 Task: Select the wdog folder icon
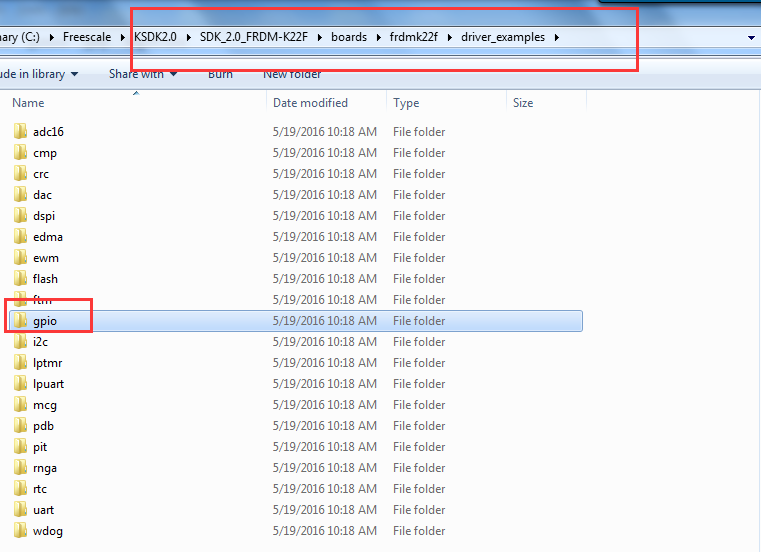coord(20,531)
